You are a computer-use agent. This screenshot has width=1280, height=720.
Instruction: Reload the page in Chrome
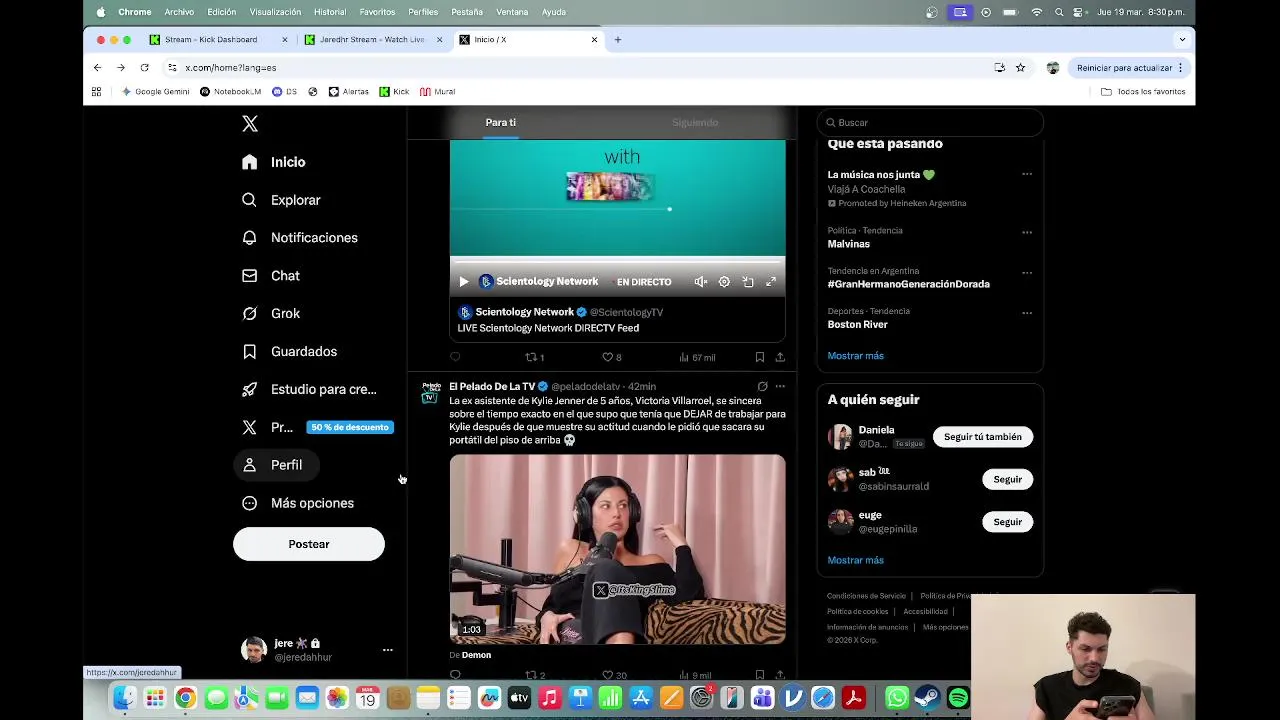(144, 68)
